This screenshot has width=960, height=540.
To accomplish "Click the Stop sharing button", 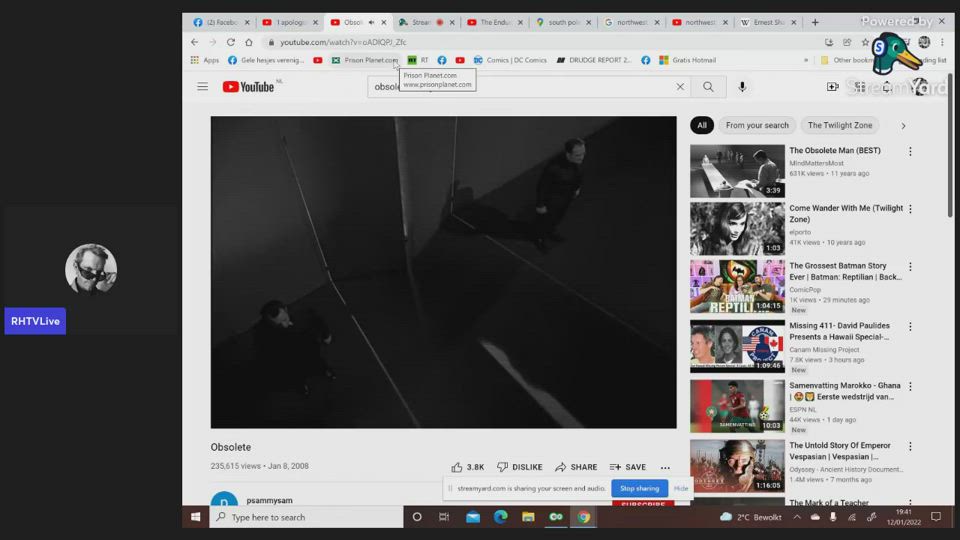I will click(x=639, y=488).
